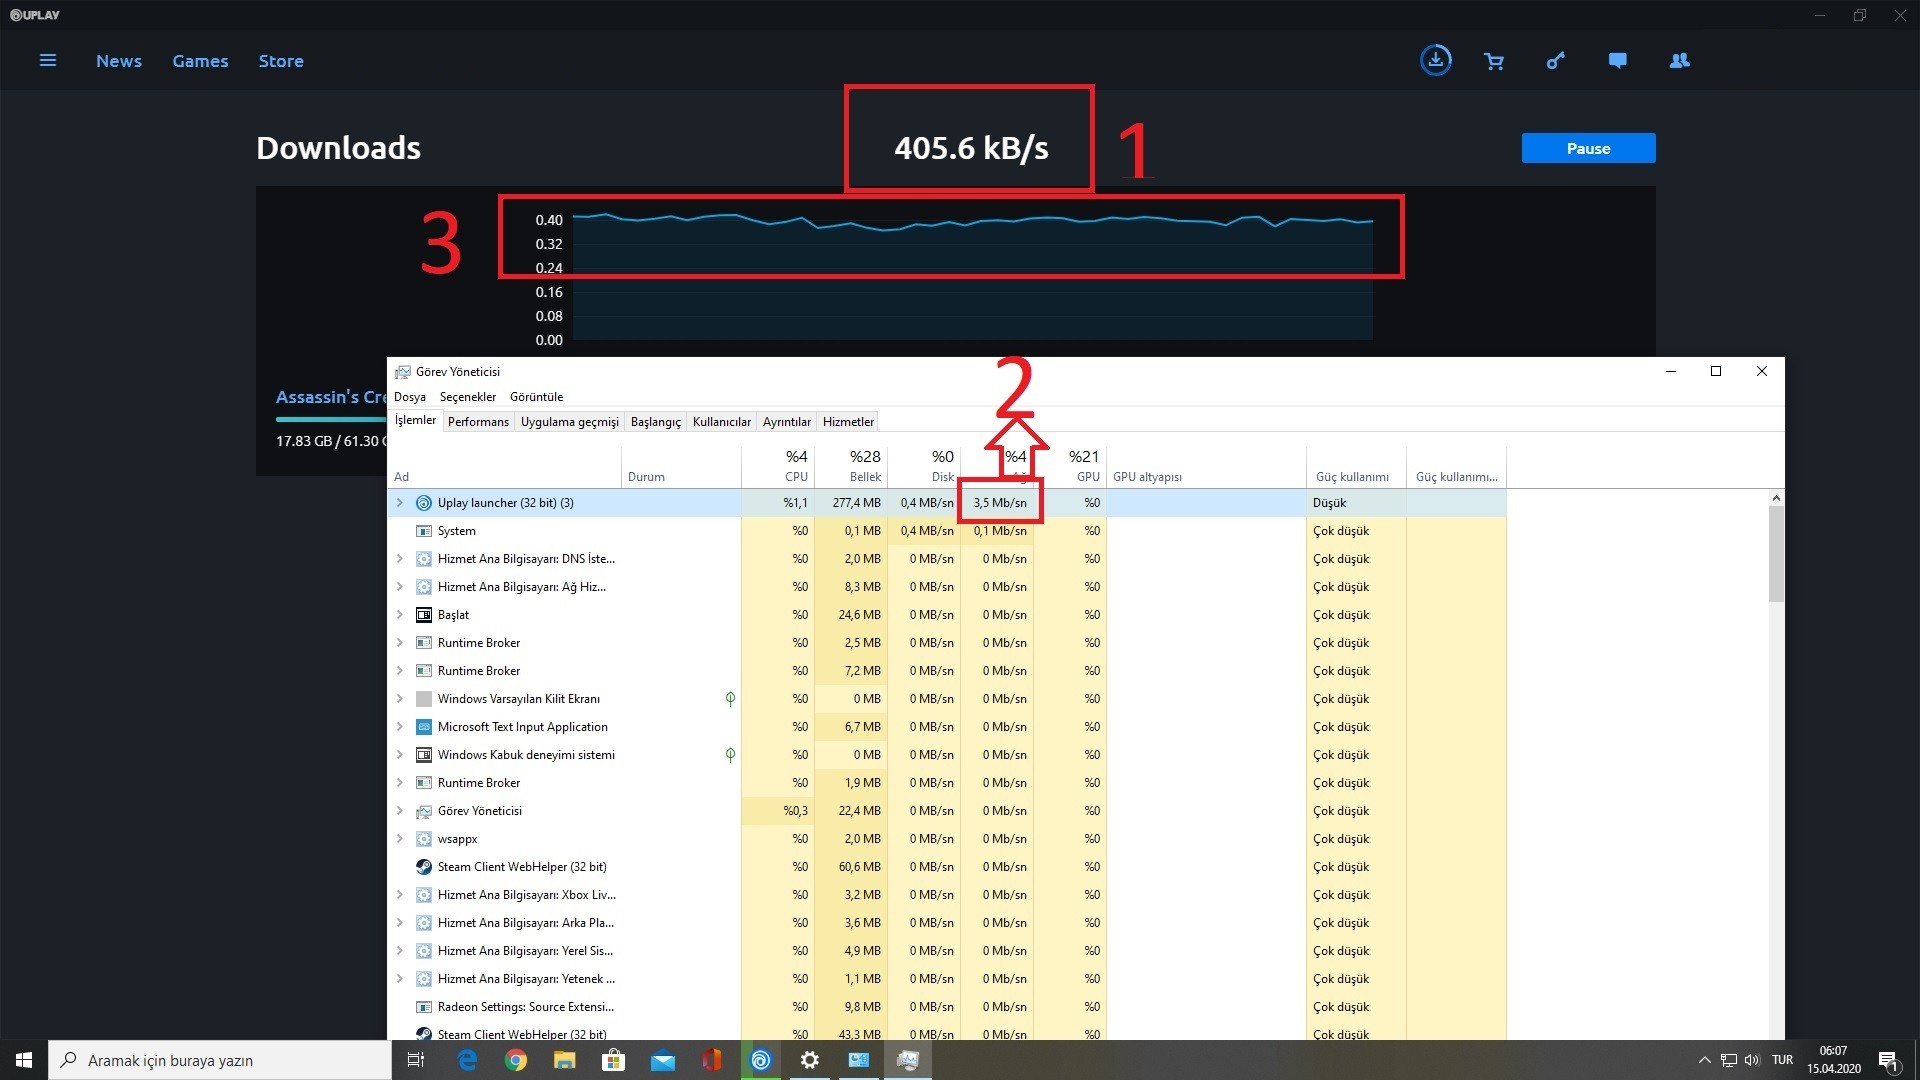
Task: Pause the current download
Action: (1588, 148)
